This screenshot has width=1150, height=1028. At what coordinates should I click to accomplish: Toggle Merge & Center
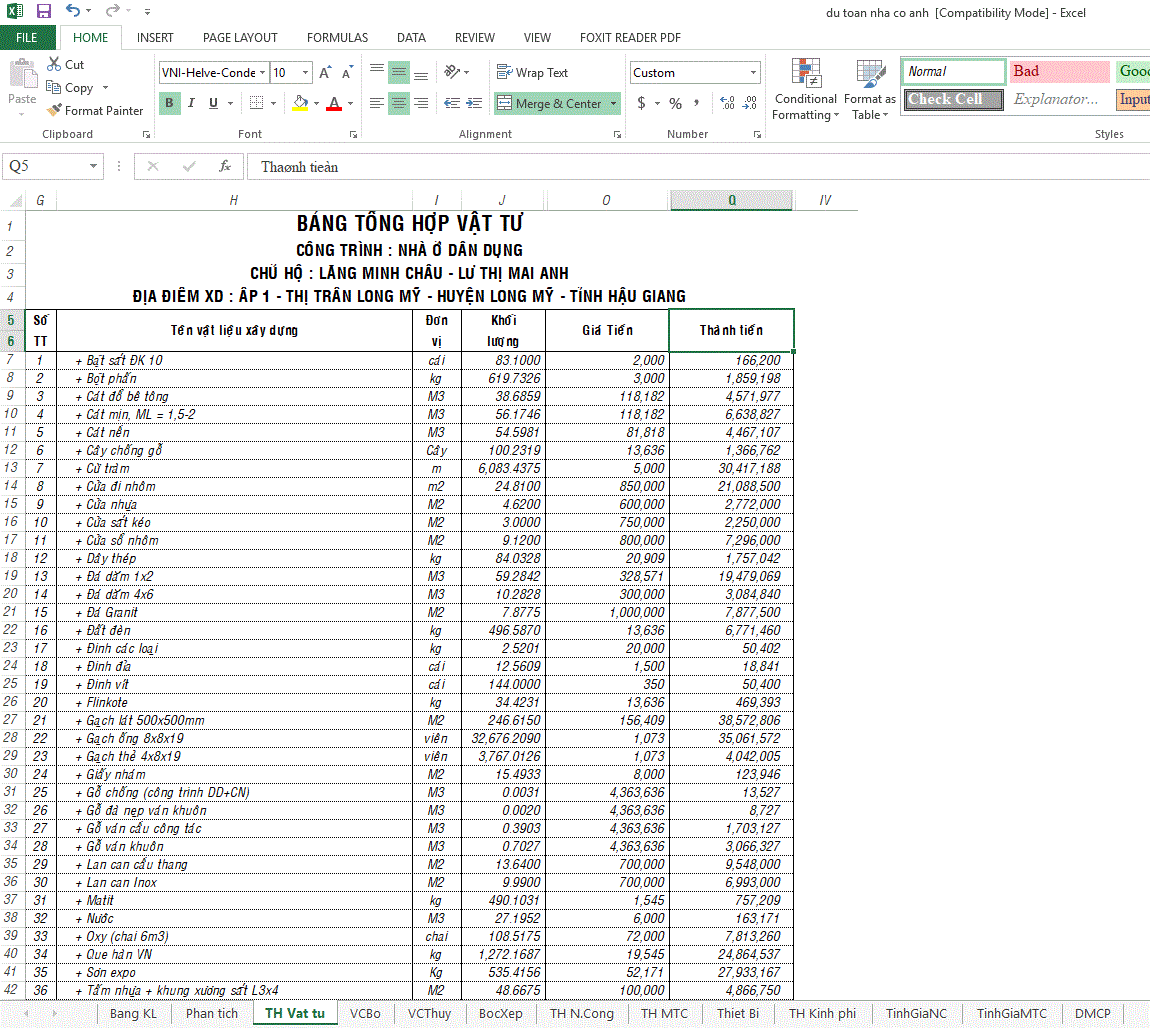pyautogui.click(x=550, y=103)
